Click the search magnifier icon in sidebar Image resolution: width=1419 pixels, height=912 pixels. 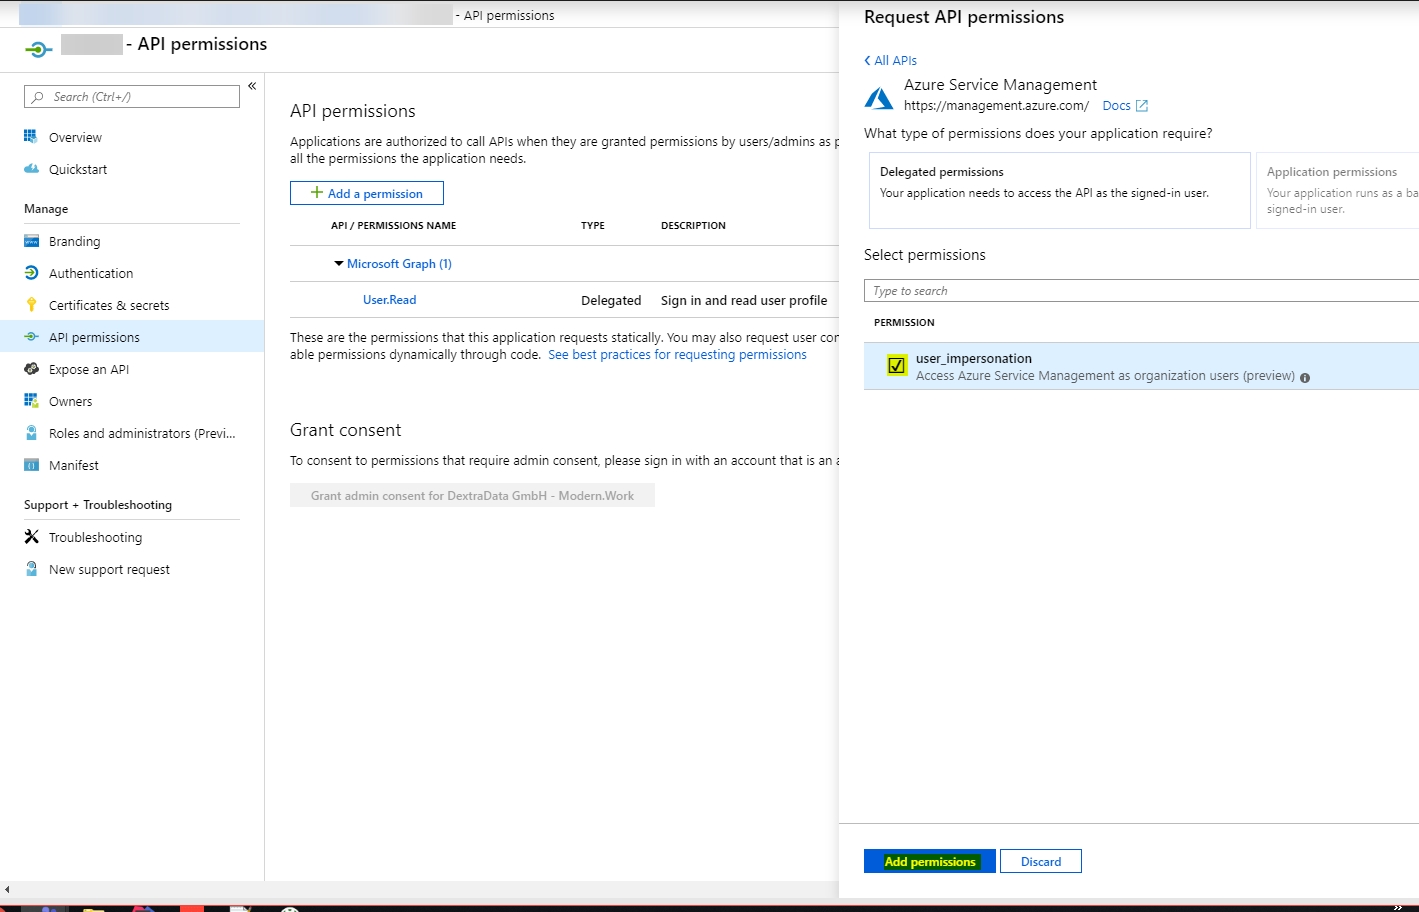point(38,97)
